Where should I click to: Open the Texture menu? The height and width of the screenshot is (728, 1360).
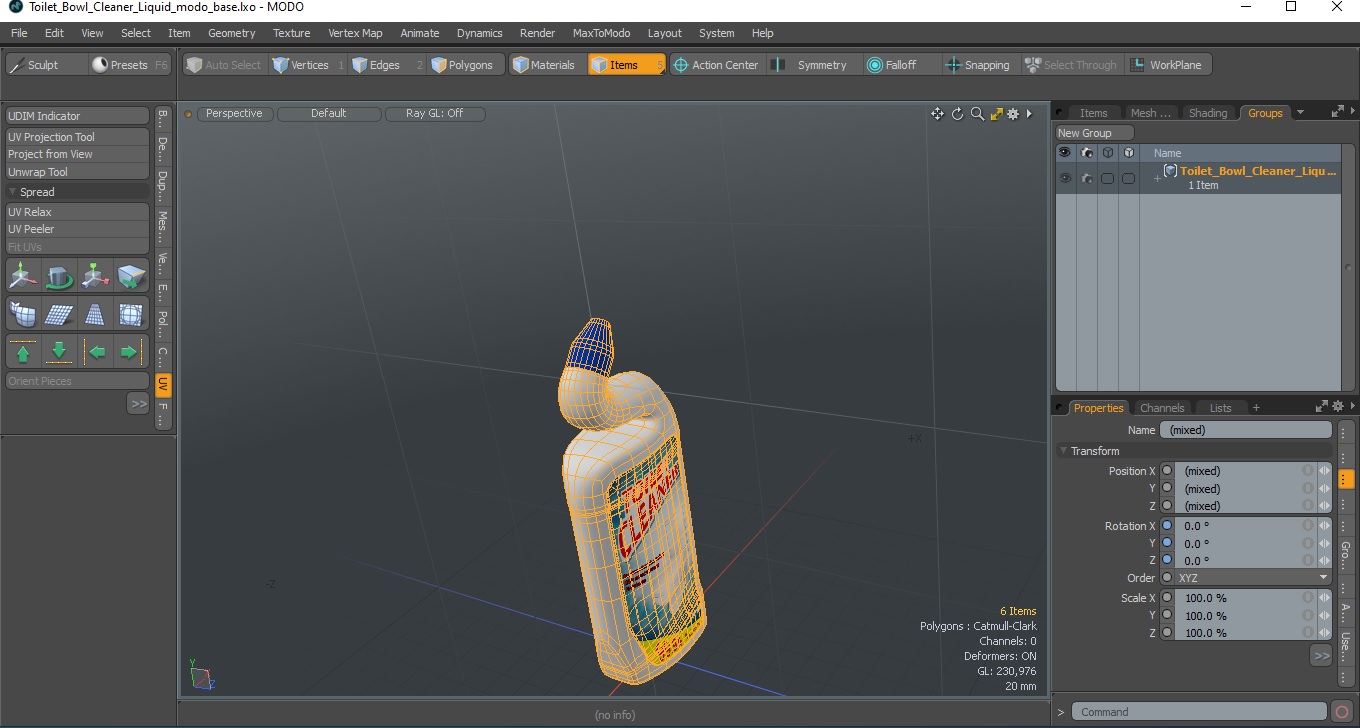(x=291, y=33)
